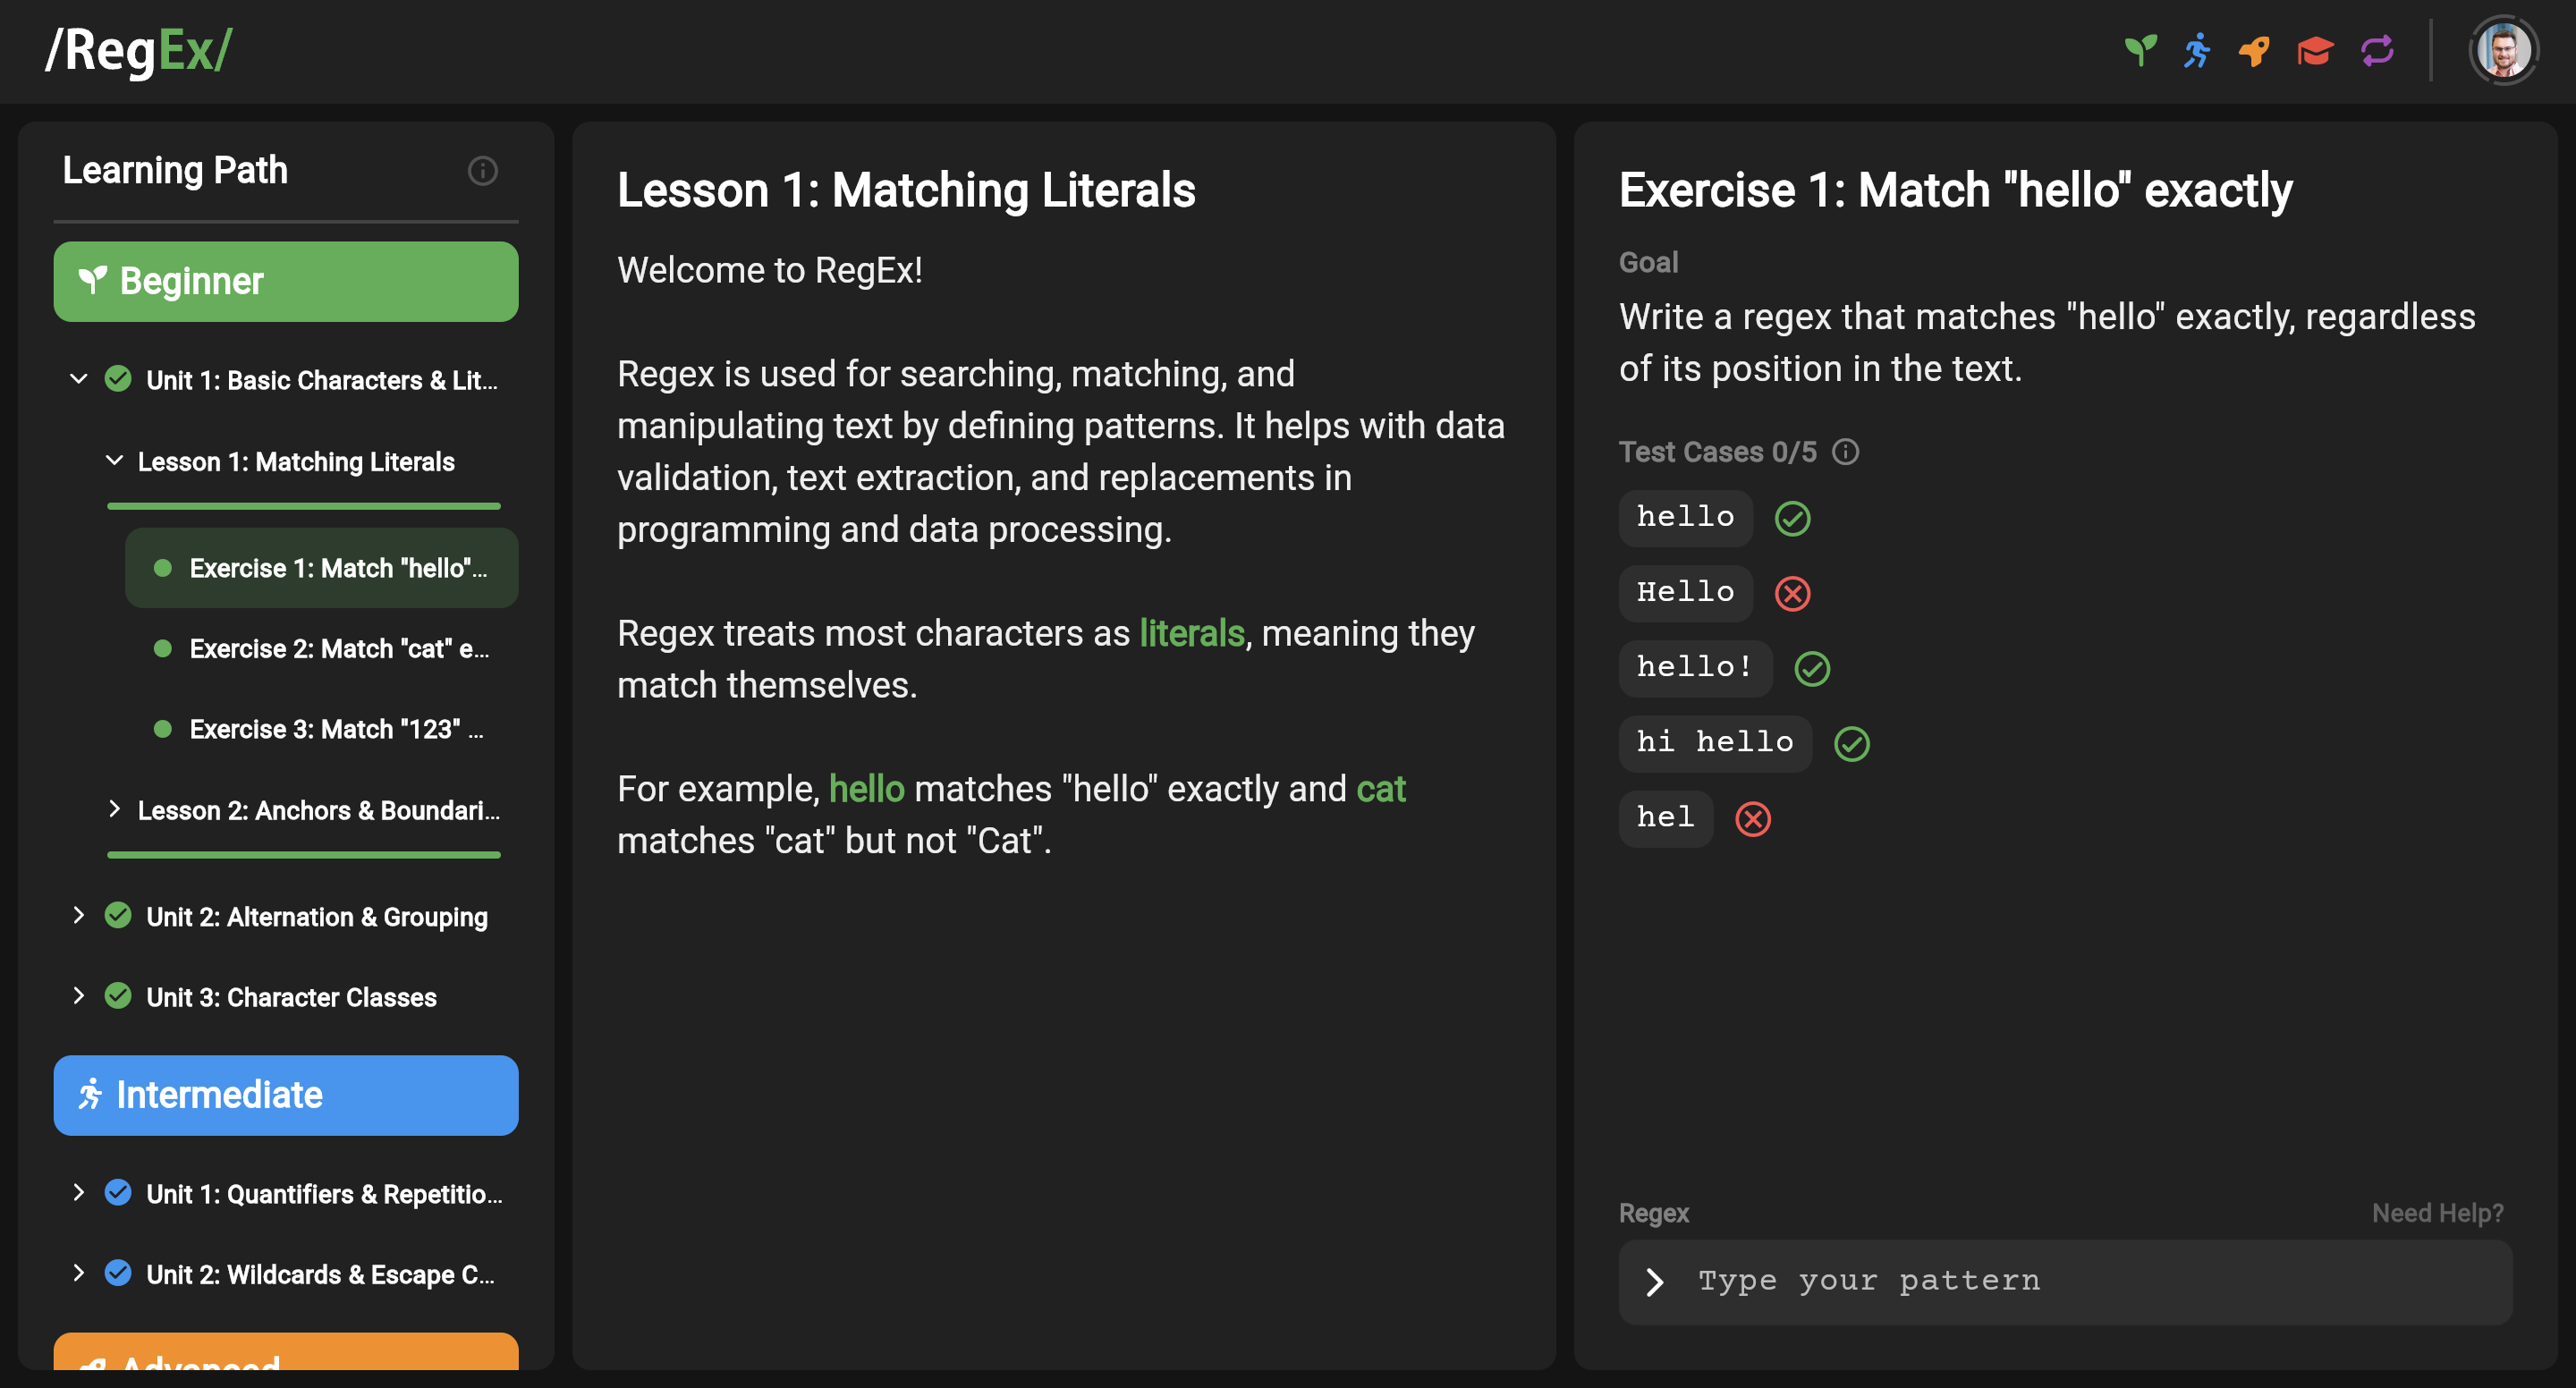
Task: Click the seedling Beginner icon in the header
Action: coord(2140,51)
